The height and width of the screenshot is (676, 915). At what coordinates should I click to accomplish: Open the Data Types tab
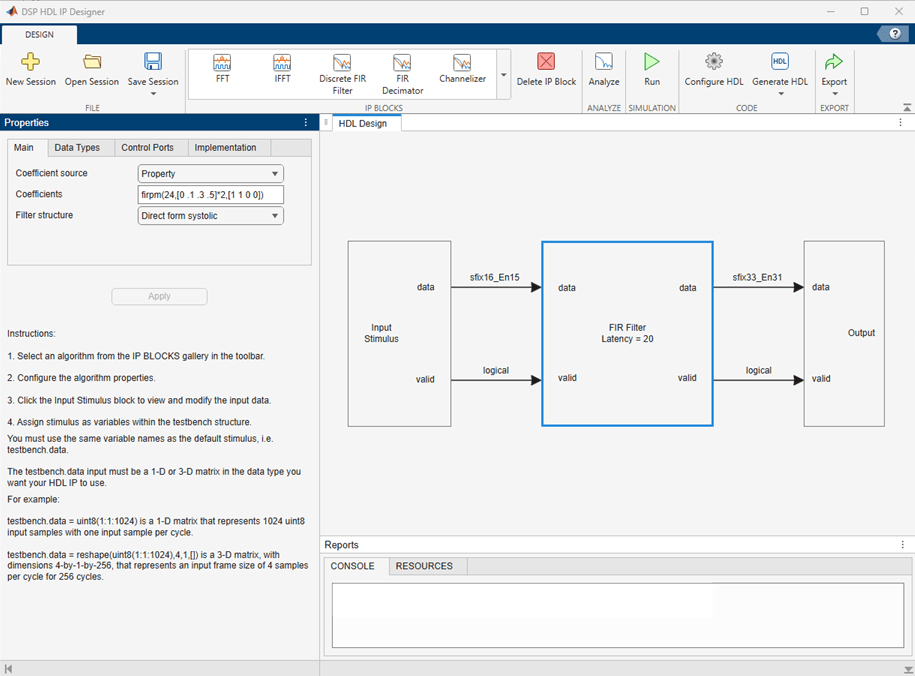[77, 148]
